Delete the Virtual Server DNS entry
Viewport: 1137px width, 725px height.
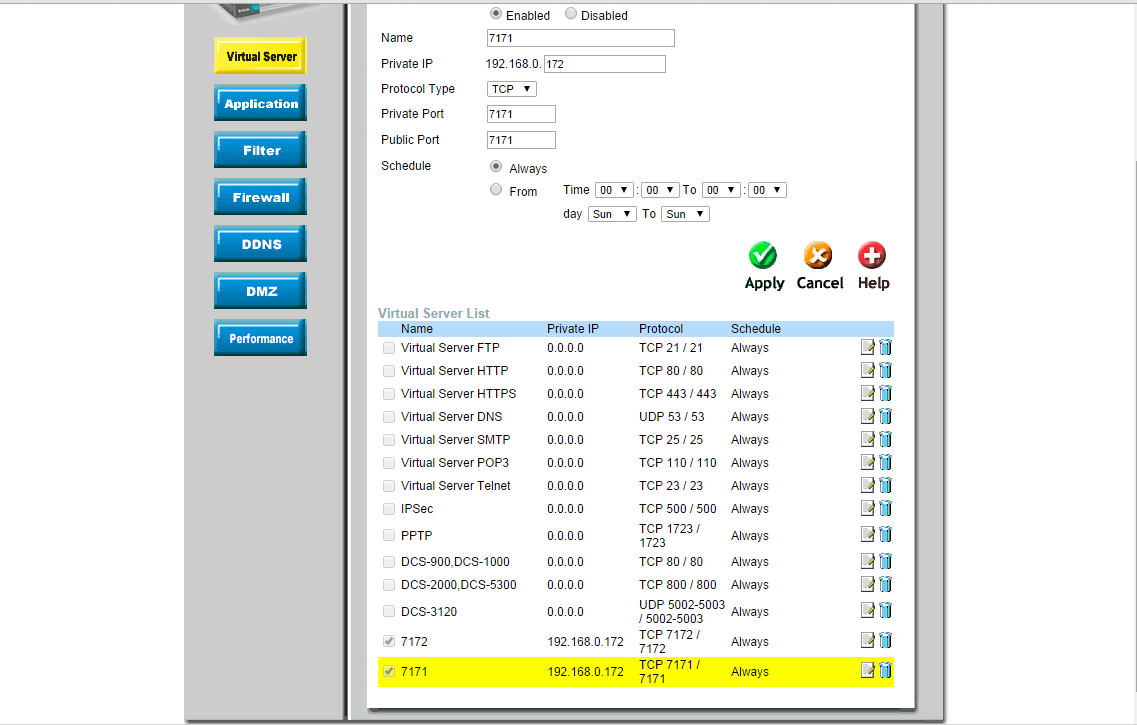[885, 417]
